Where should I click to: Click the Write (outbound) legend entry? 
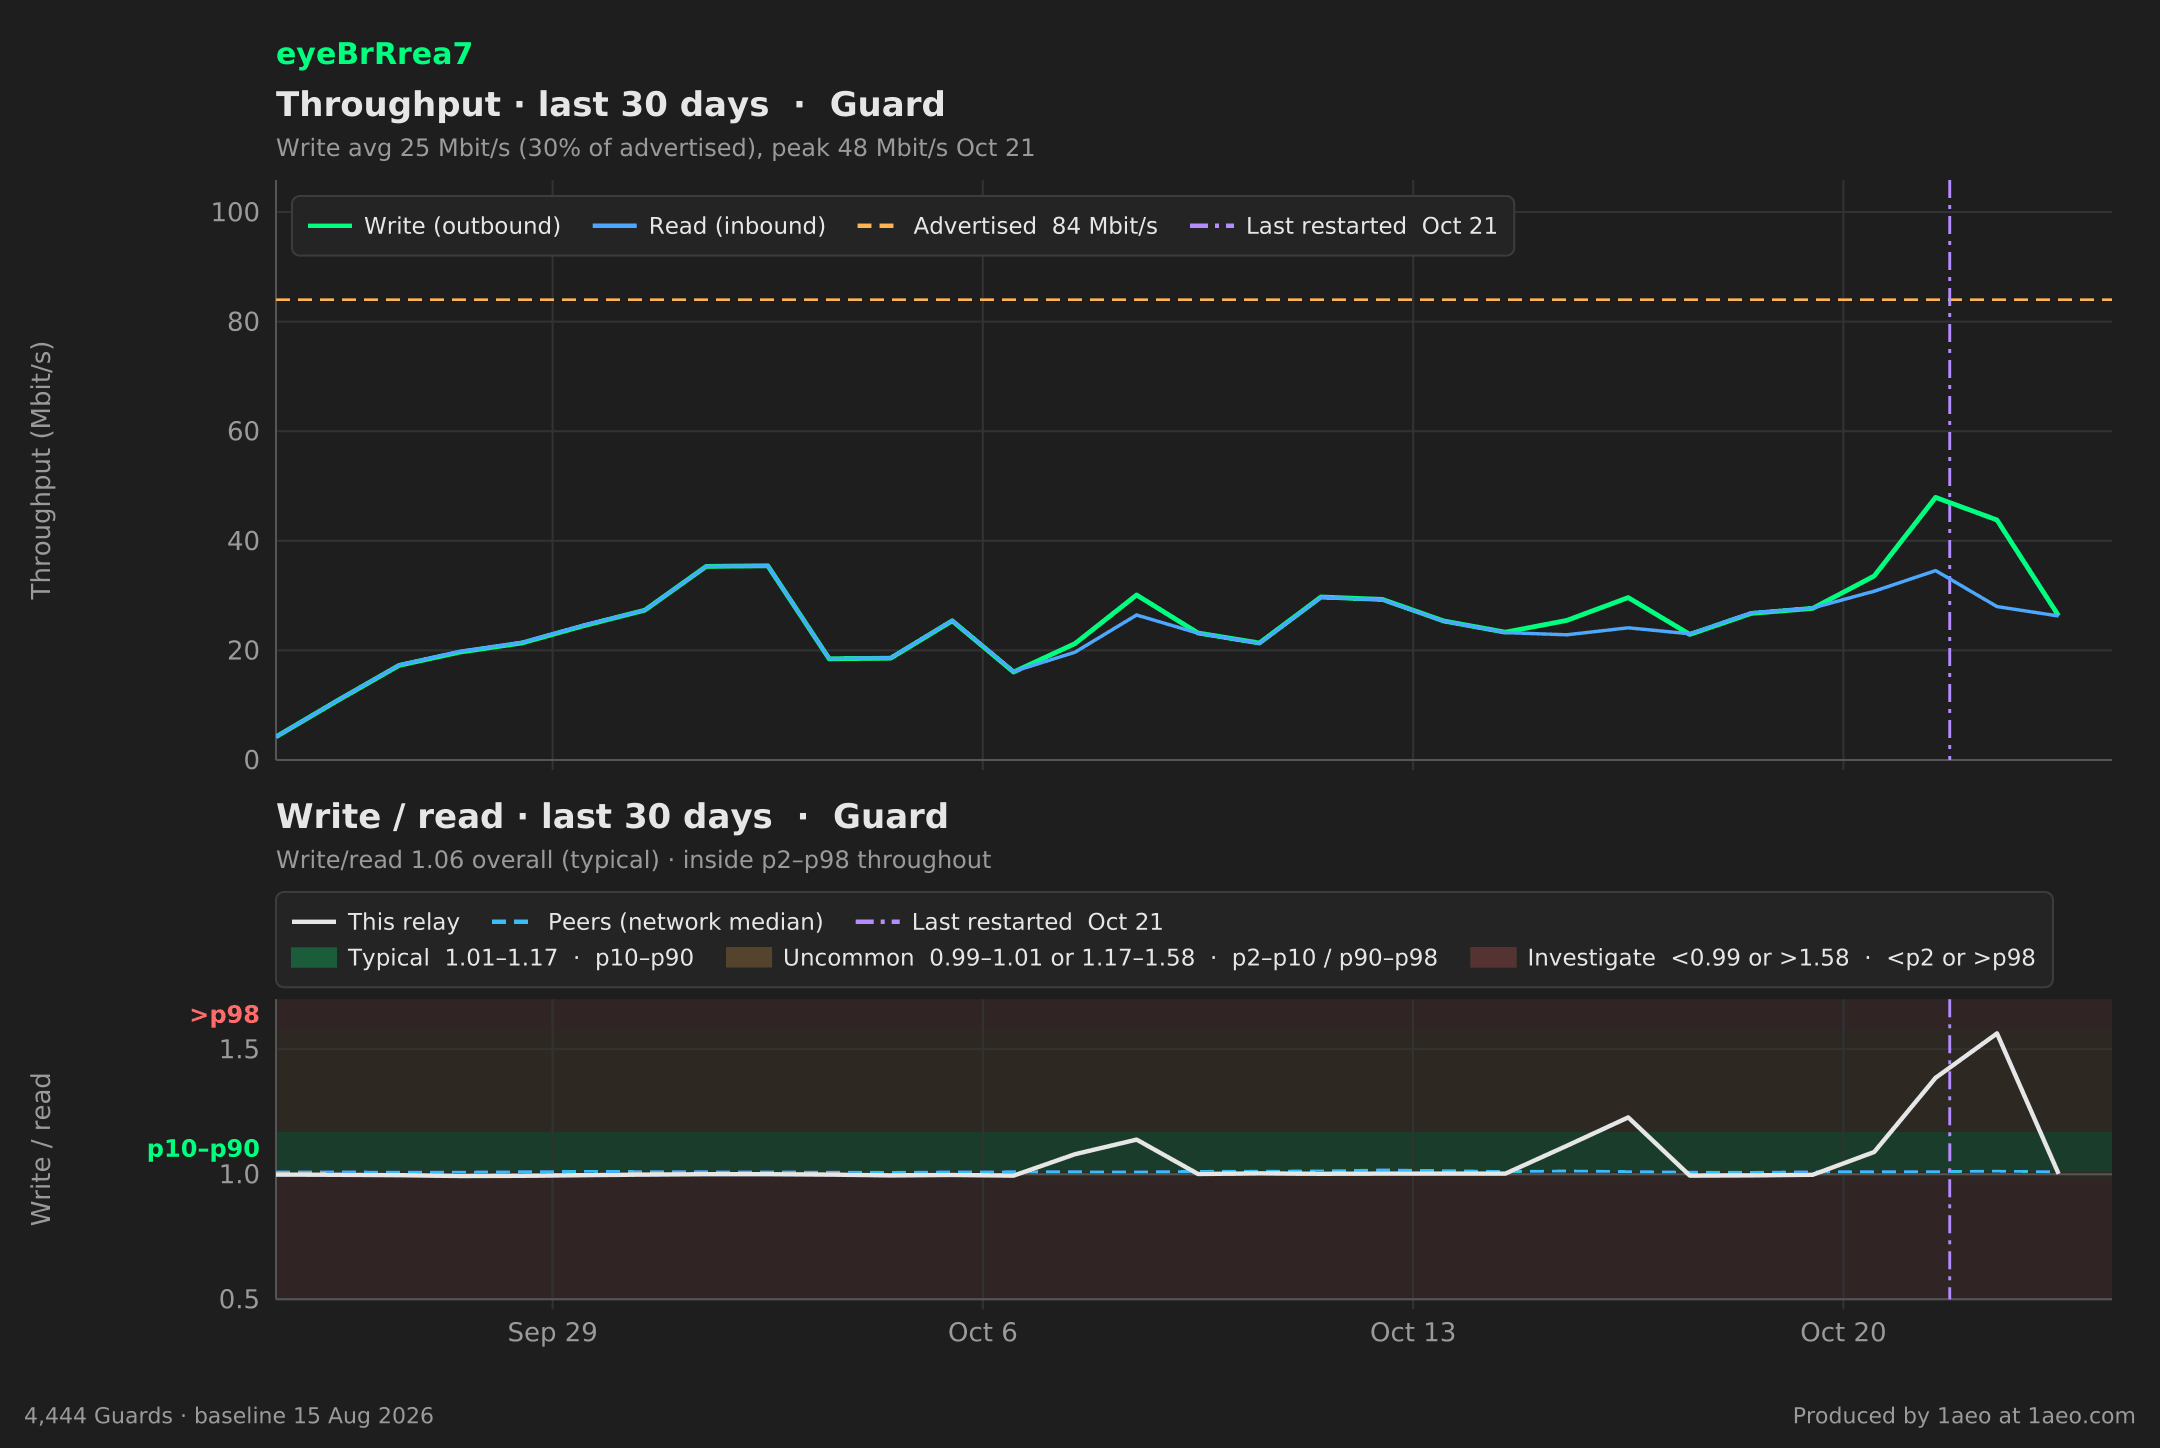click(x=434, y=226)
